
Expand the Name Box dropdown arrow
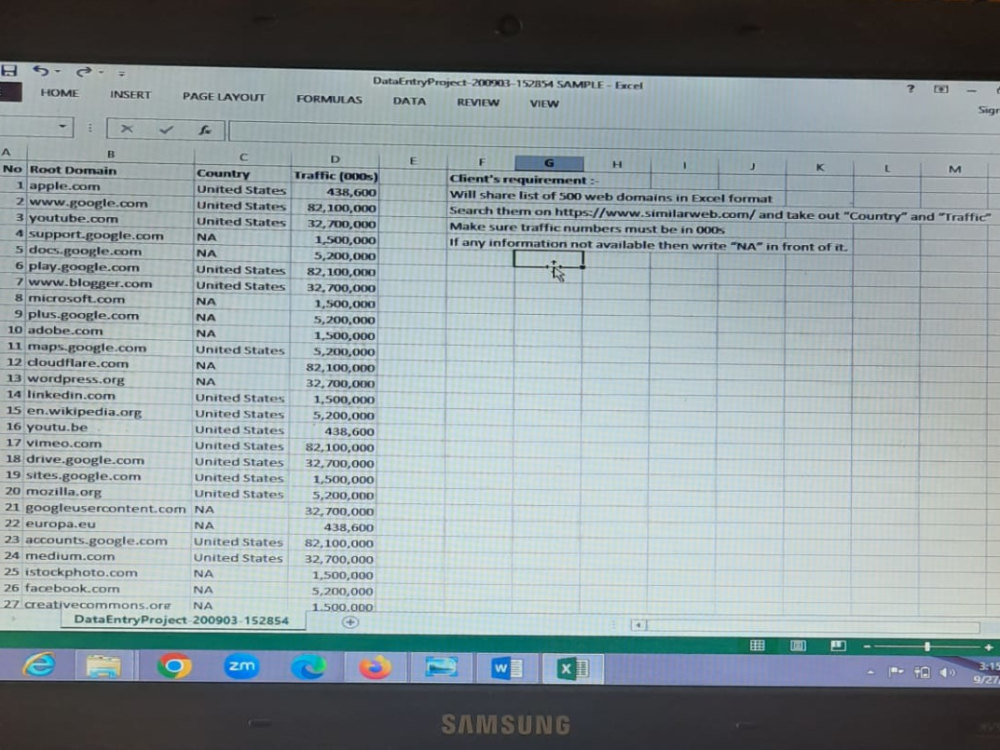62,126
